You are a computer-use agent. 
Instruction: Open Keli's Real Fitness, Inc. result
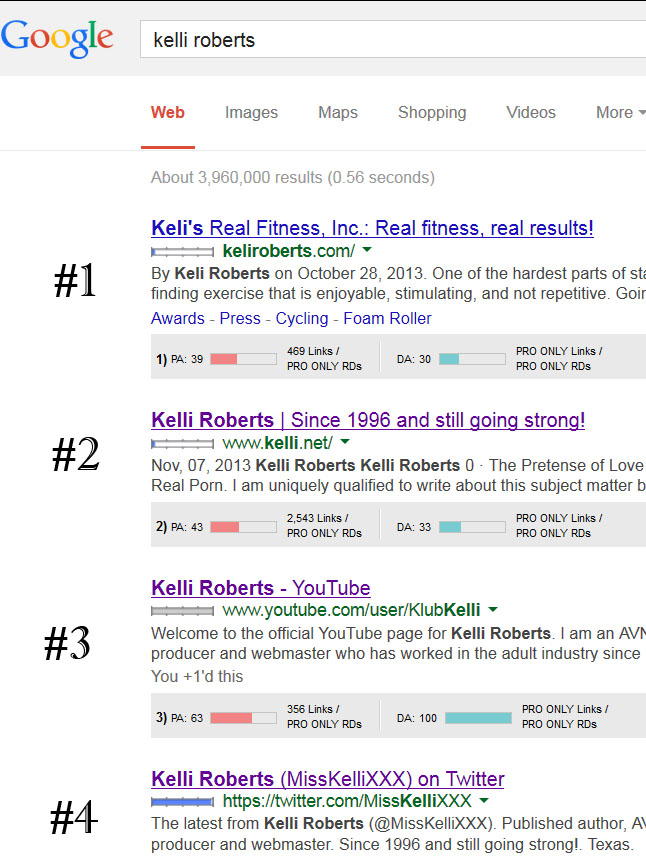(372, 228)
